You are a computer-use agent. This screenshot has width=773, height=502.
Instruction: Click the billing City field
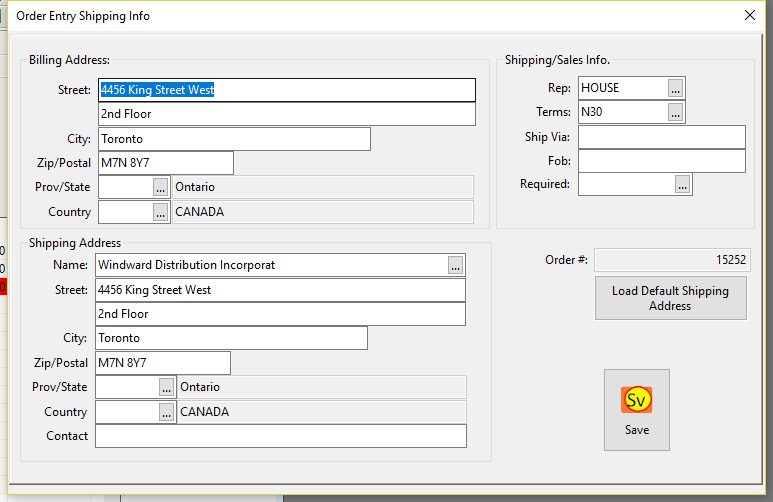[x=234, y=139]
